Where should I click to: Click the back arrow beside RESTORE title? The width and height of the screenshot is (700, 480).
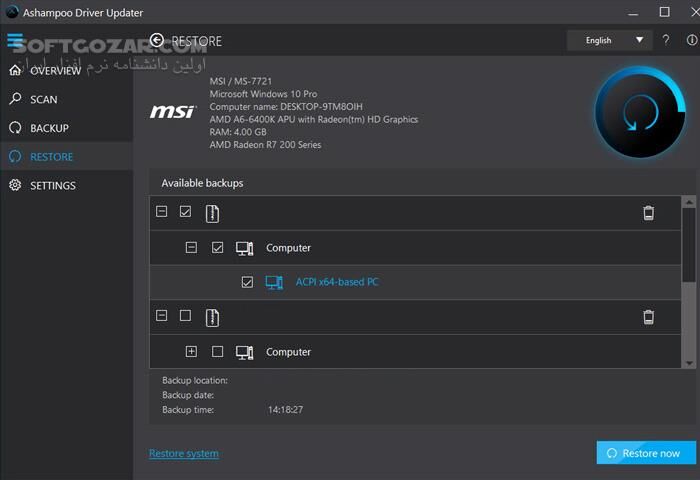click(157, 41)
